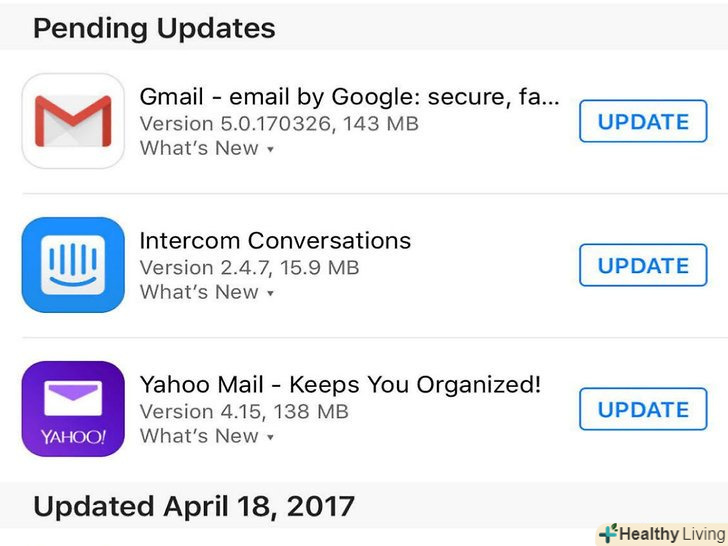Tap the purple Yahoo Mail app icon
This screenshot has width=728, height=546.
(73, 409)
